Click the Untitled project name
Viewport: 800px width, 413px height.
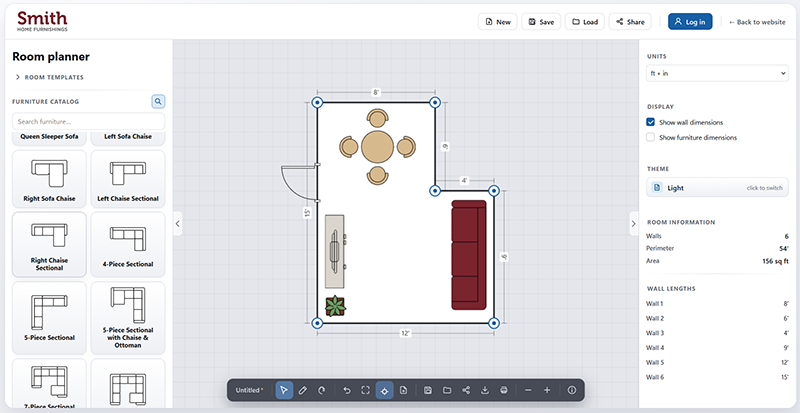pyautogui.click(x=249, y=390)
